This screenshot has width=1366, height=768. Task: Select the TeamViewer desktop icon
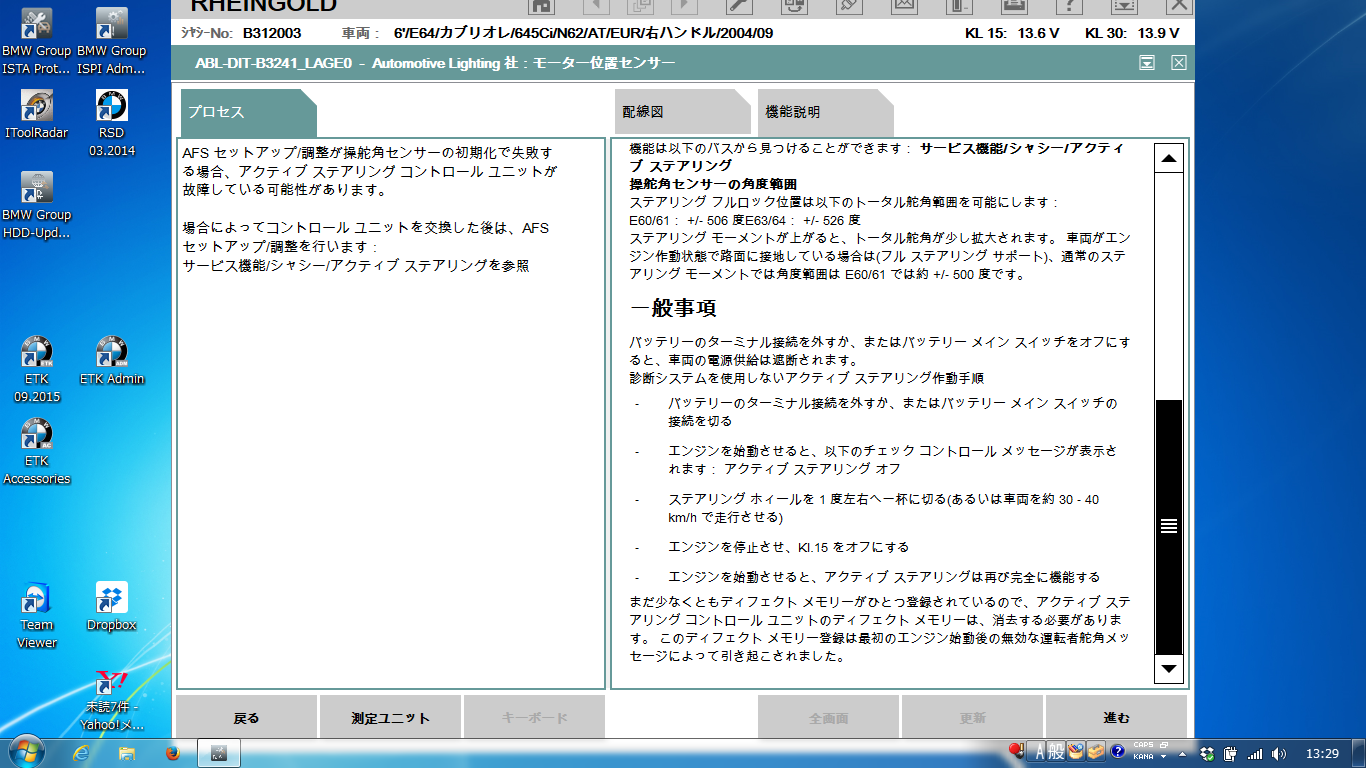tap(37, 615)
